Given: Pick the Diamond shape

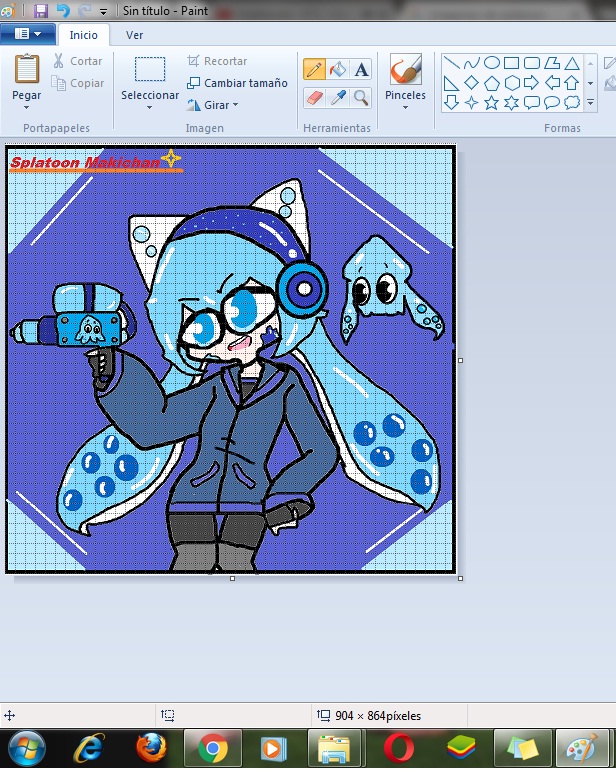Looking at the screenshot, I should click(x=471, y=83).
